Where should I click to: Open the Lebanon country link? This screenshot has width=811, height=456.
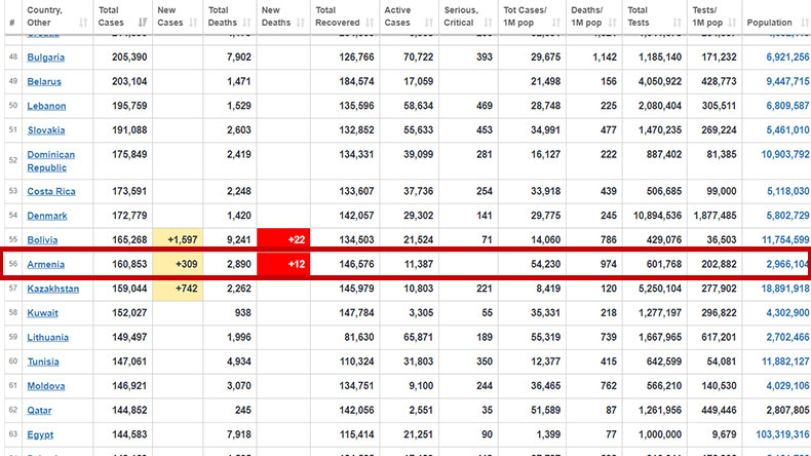47,106
